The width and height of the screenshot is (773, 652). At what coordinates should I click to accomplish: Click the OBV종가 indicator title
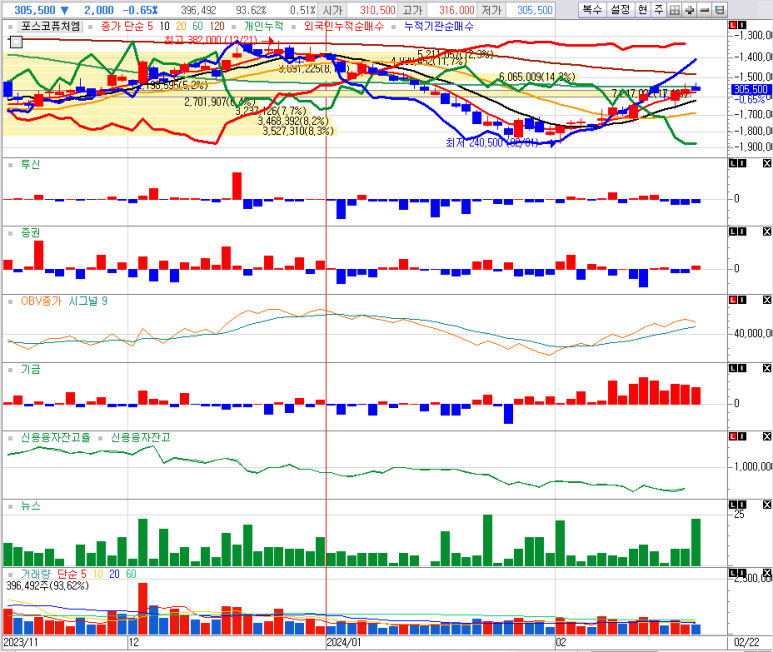(41, 301)
